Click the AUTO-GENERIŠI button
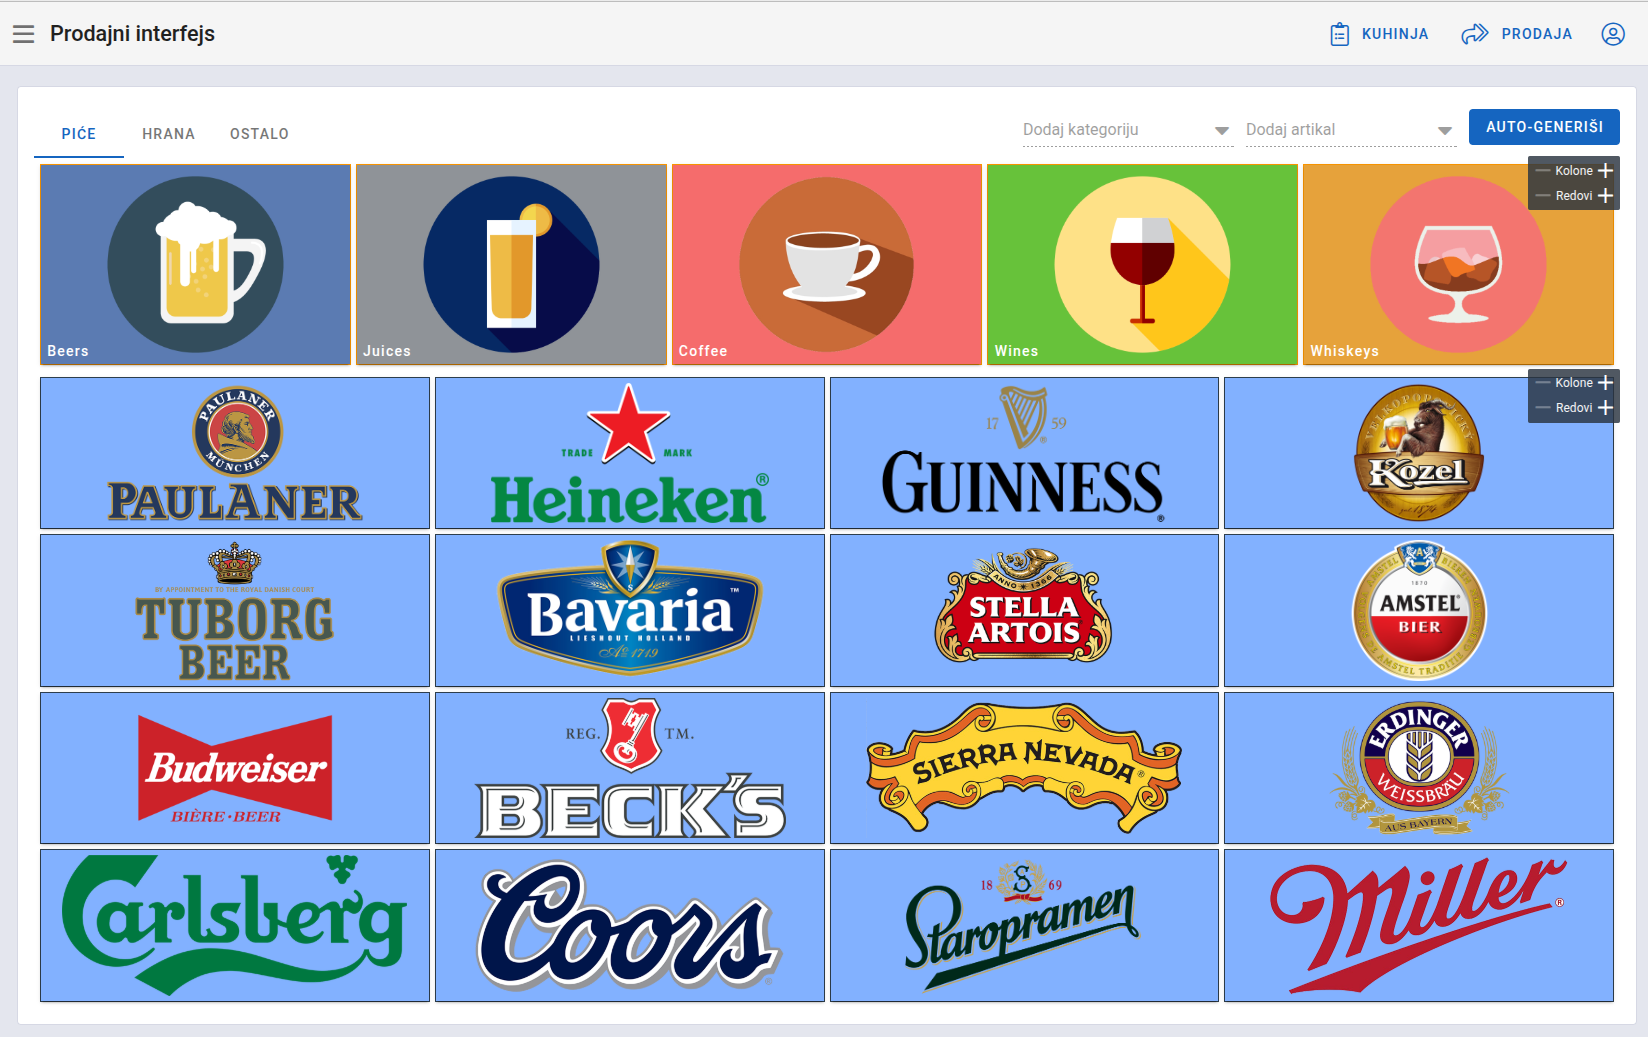Screen dimensions: 1648x1037 point(1544,127)
